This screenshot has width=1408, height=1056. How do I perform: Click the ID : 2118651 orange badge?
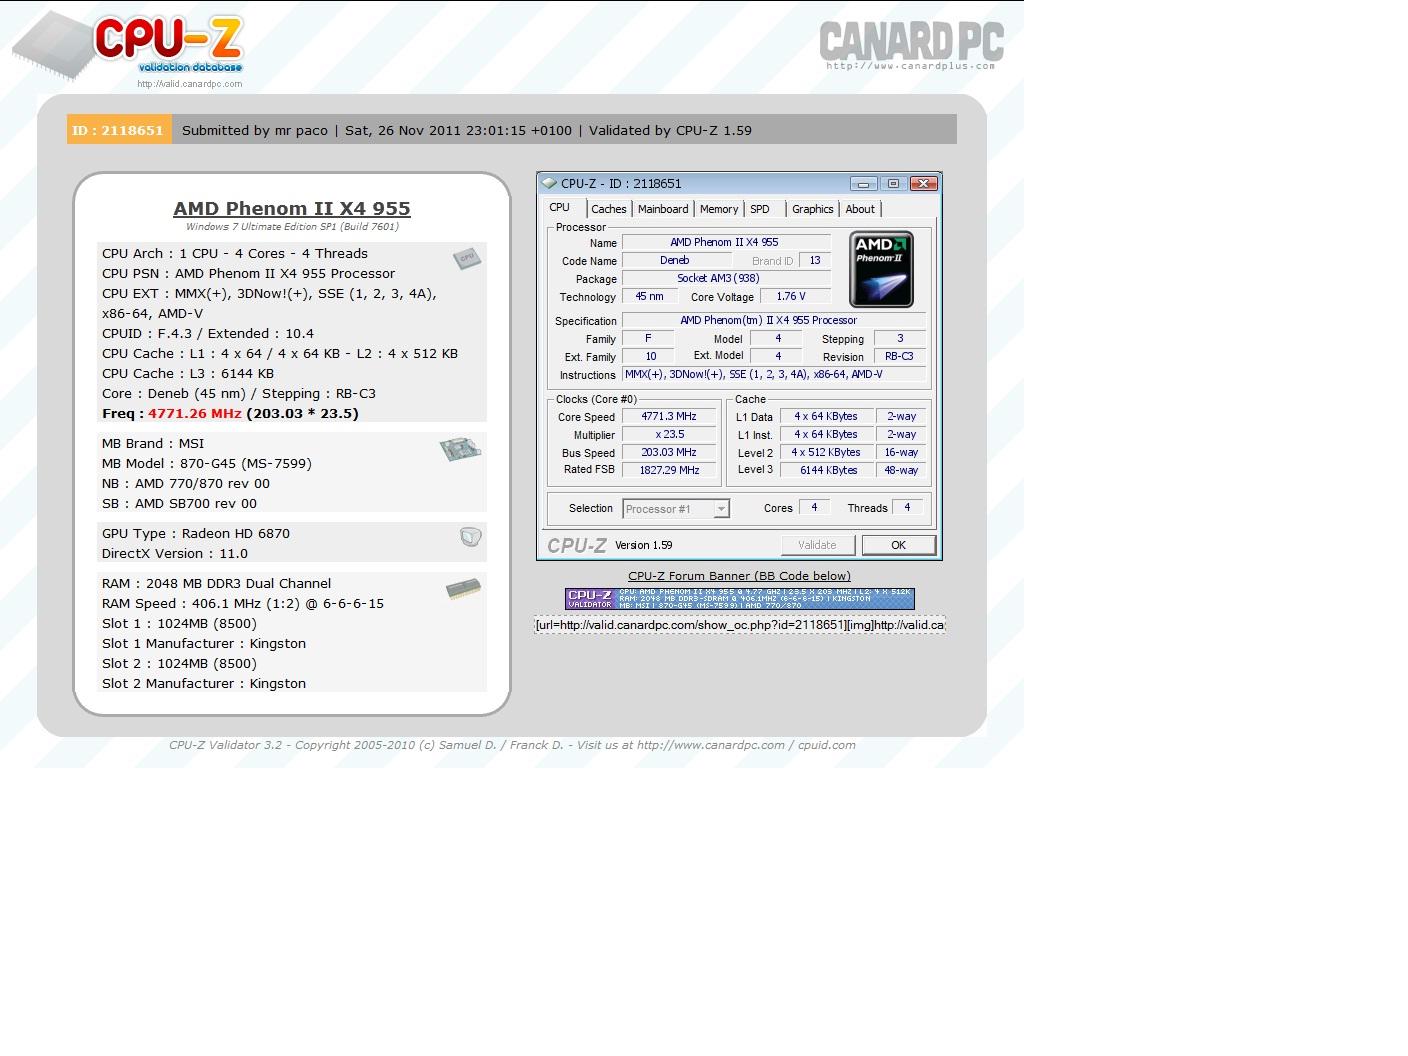click(119, 130)
